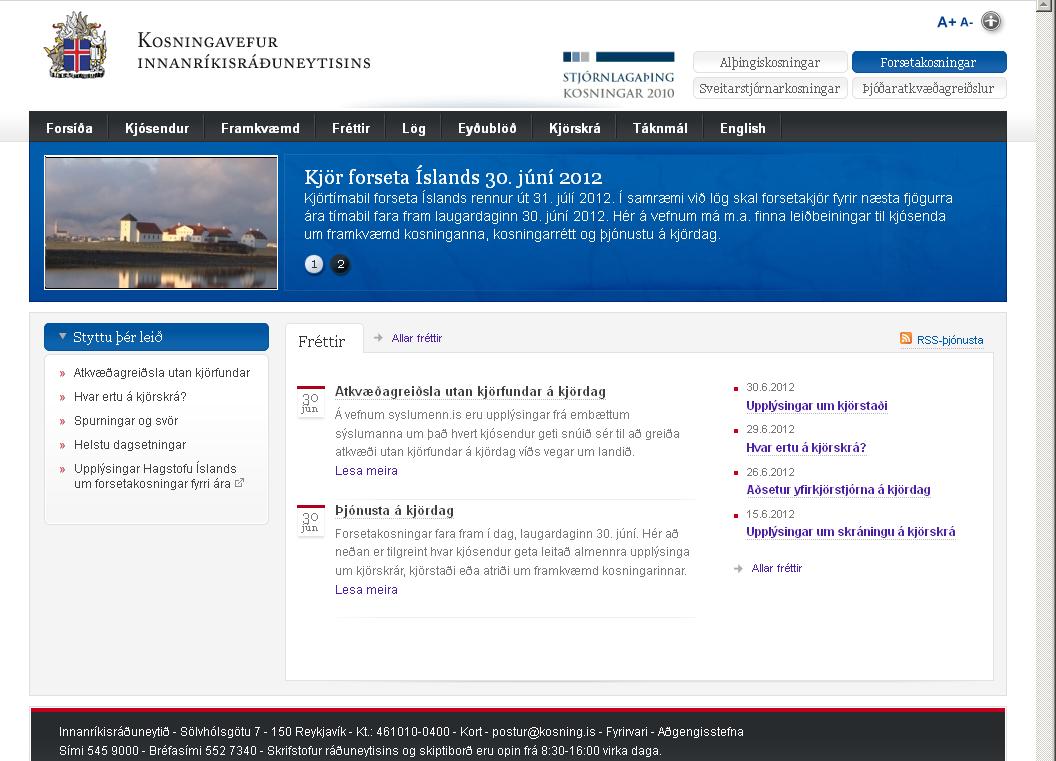
Task: Click the Kosningavefur innanríkisráðuneytisins site title
Action: tap(254, 51)
